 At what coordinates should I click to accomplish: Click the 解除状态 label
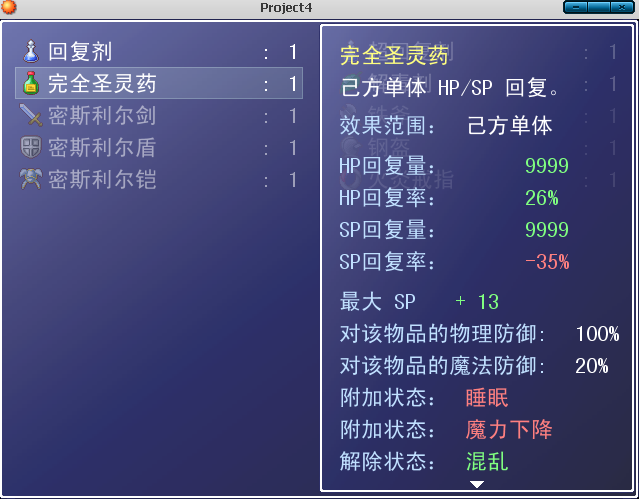click(387, 461)
